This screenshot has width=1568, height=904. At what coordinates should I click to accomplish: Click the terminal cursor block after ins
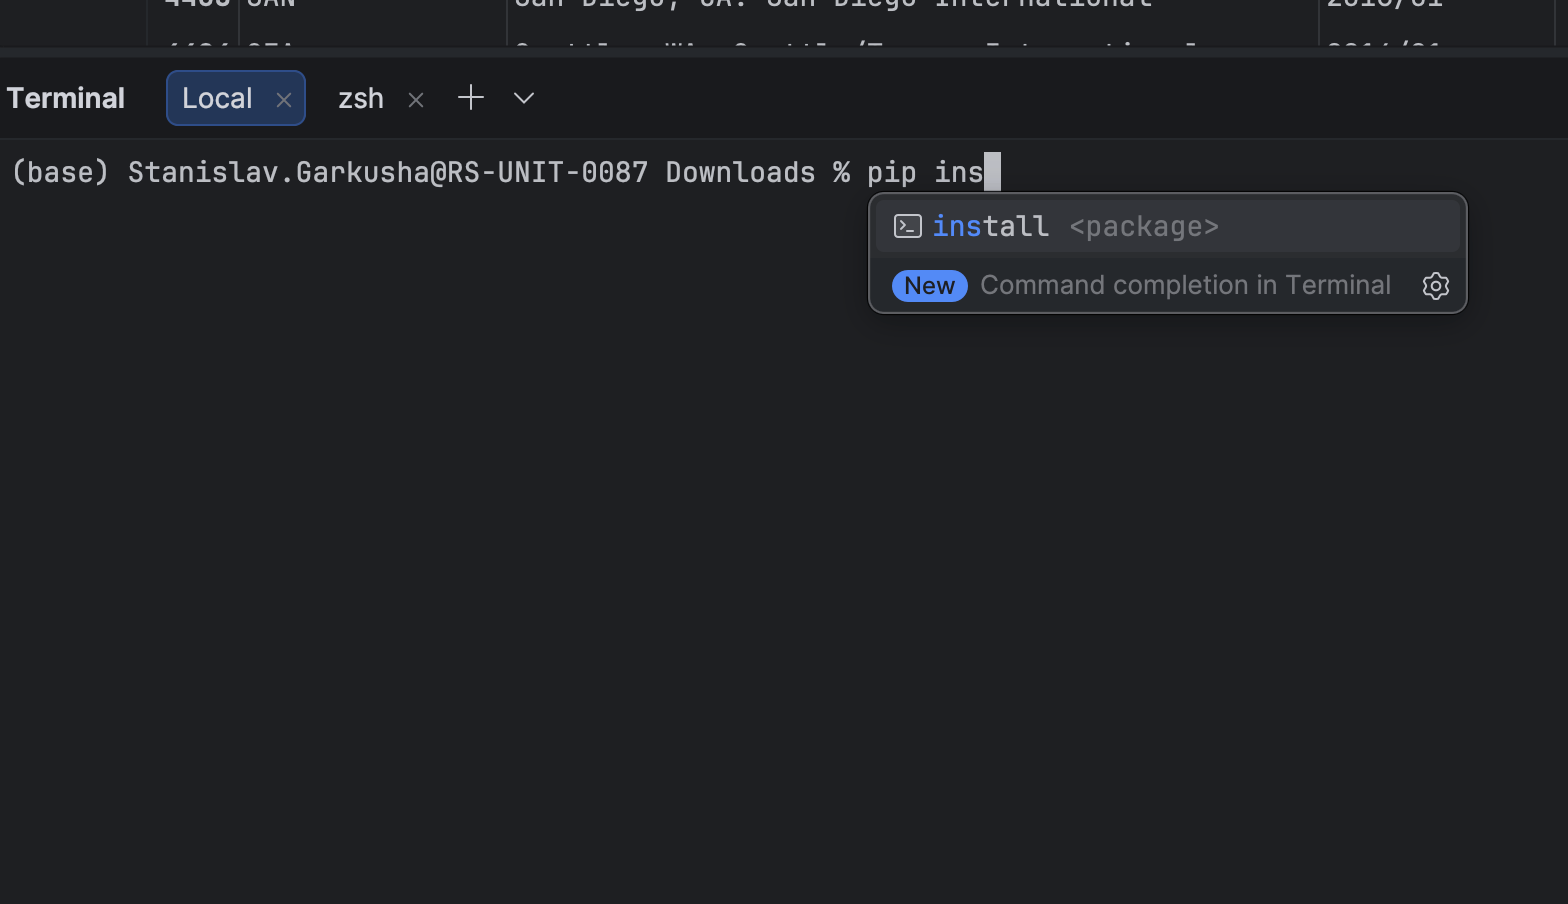pyautogui.click(x=992, y=173)
